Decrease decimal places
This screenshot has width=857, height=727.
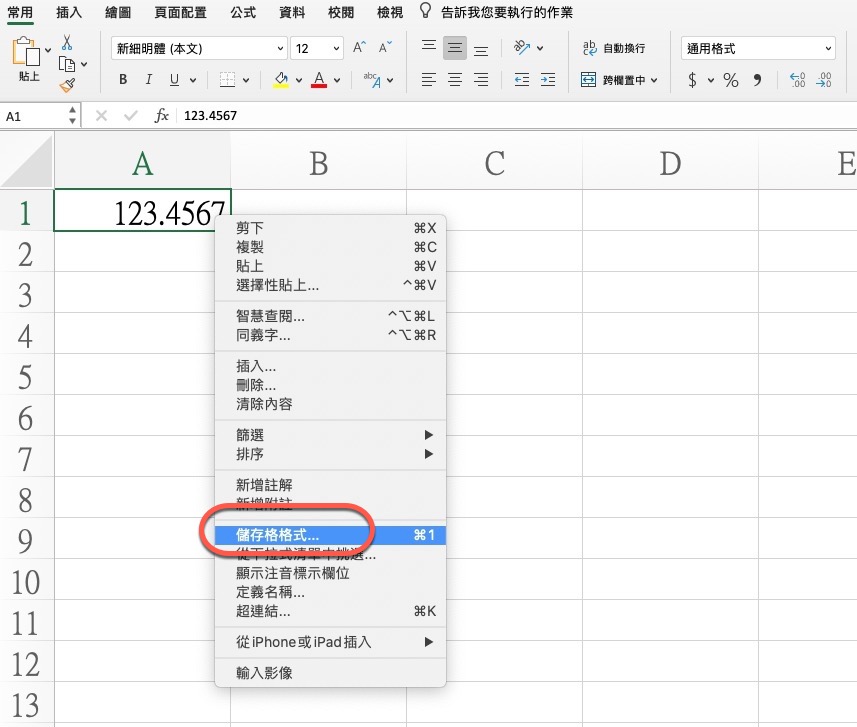click(x=824, y=80)
